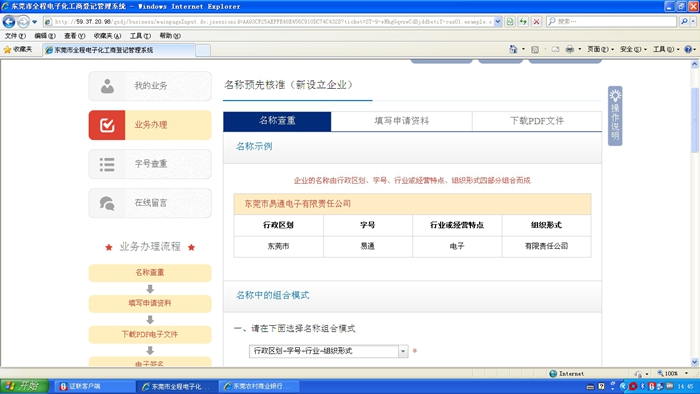Viewport: 700px width, 394px height.
Task: Switch to the 下载PDF文件 tab
Action: [x=537, y=121]
